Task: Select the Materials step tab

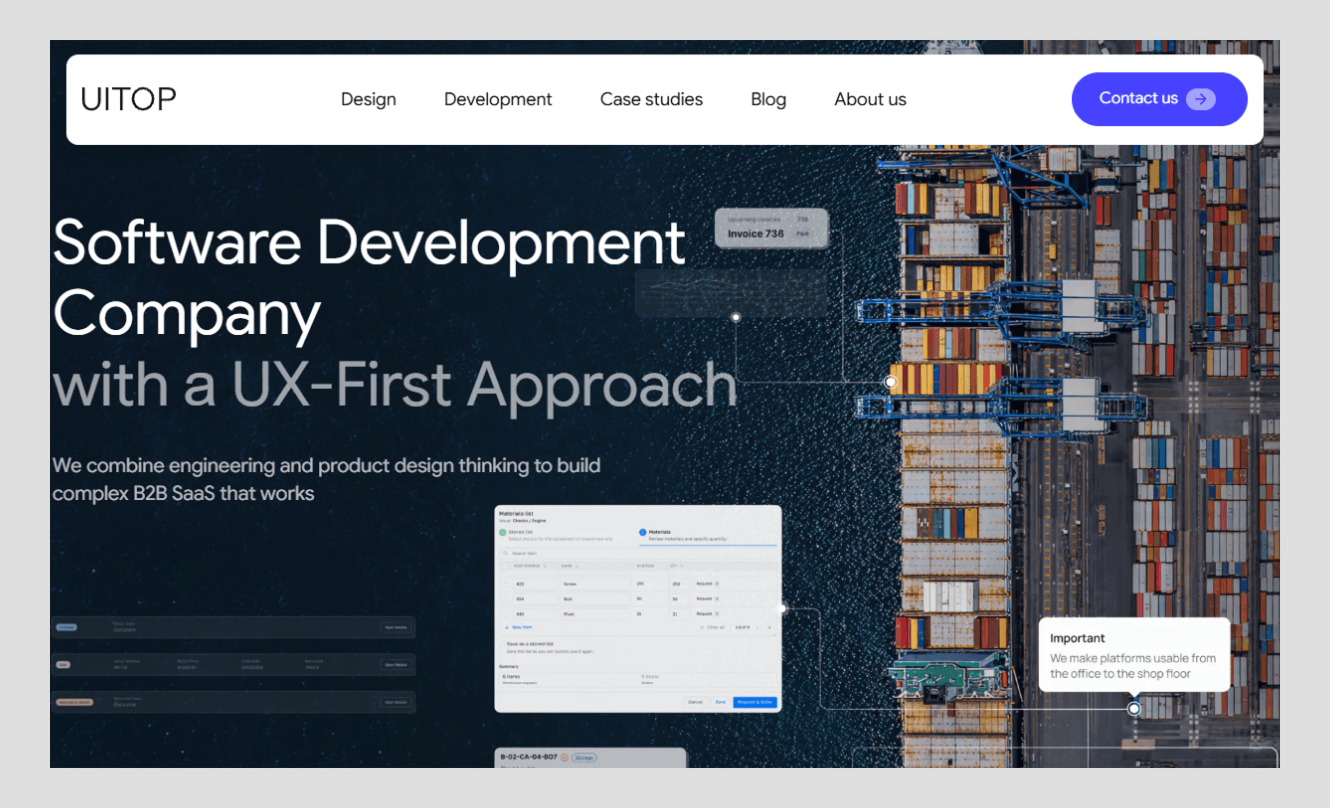Action: tap(708, 535)
